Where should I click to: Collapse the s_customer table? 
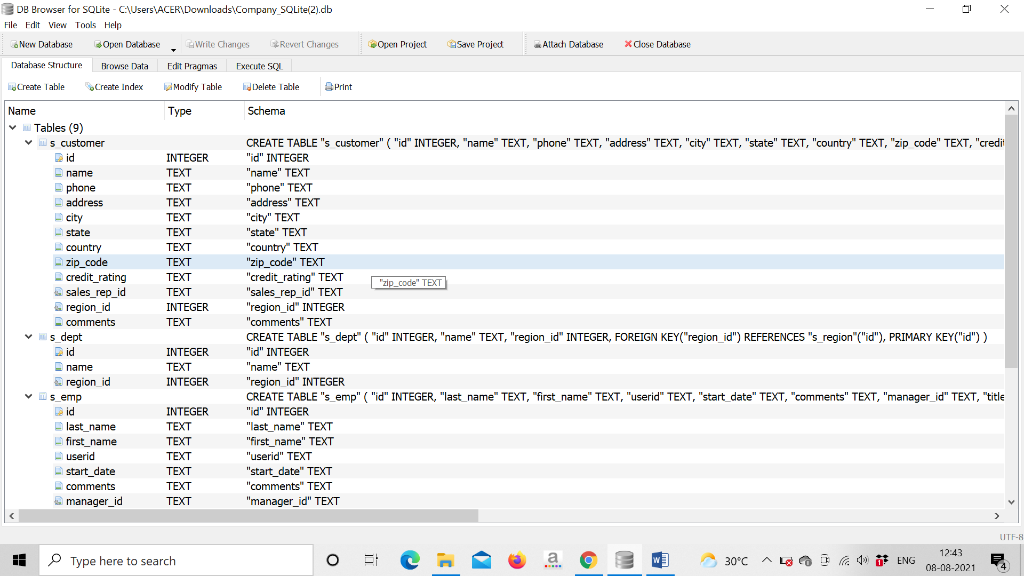pos(28,142)
